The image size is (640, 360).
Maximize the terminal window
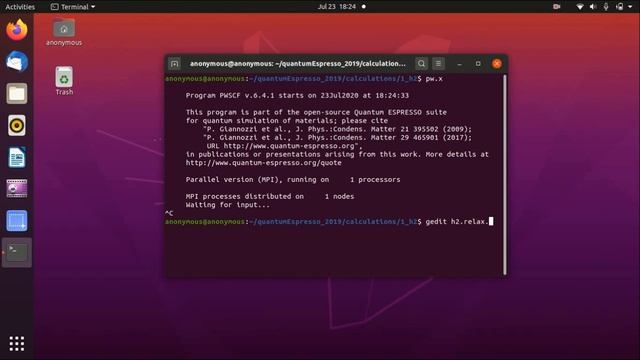click(478, 64)
